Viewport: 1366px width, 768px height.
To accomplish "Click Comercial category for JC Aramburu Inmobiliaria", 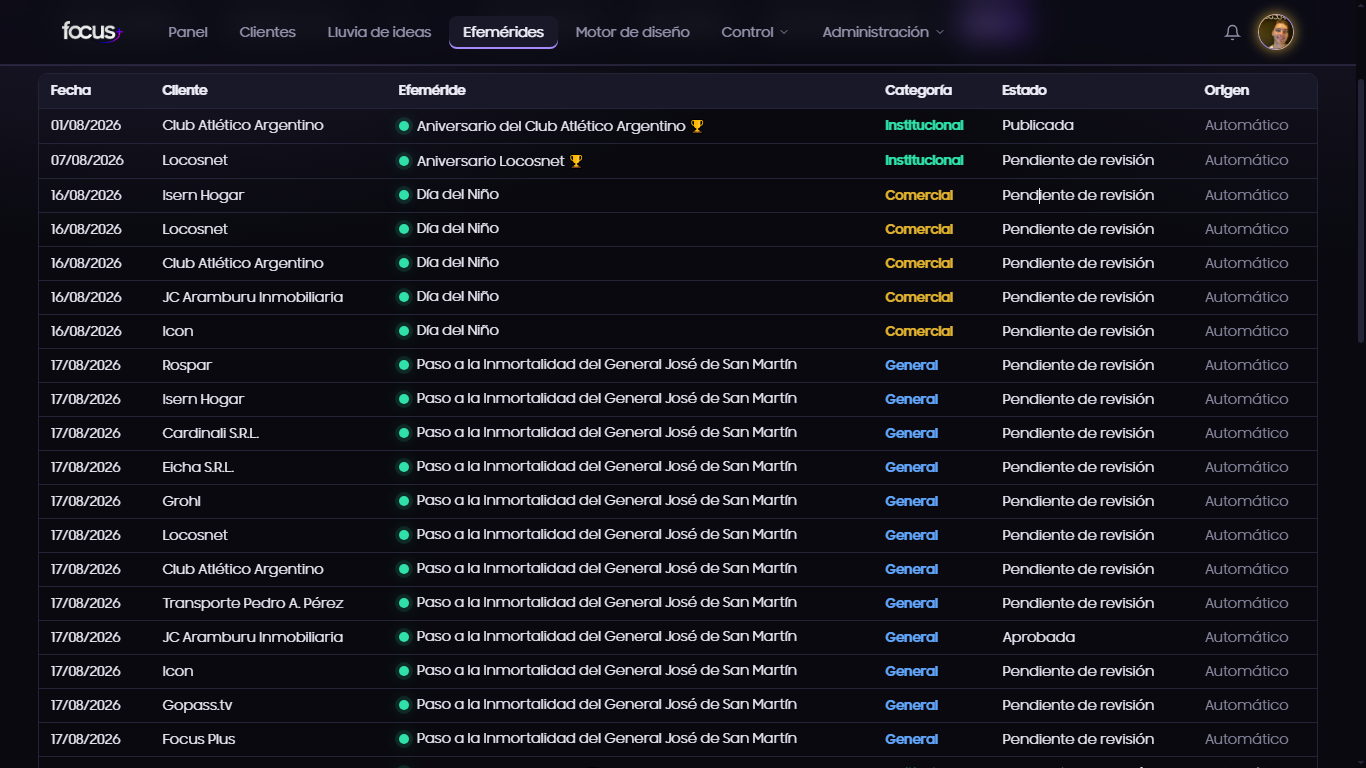I will click(x=919, y=297).
